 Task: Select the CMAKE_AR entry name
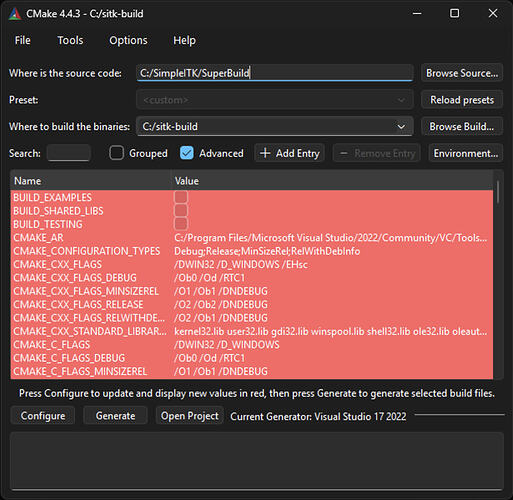tap(38, 238)
